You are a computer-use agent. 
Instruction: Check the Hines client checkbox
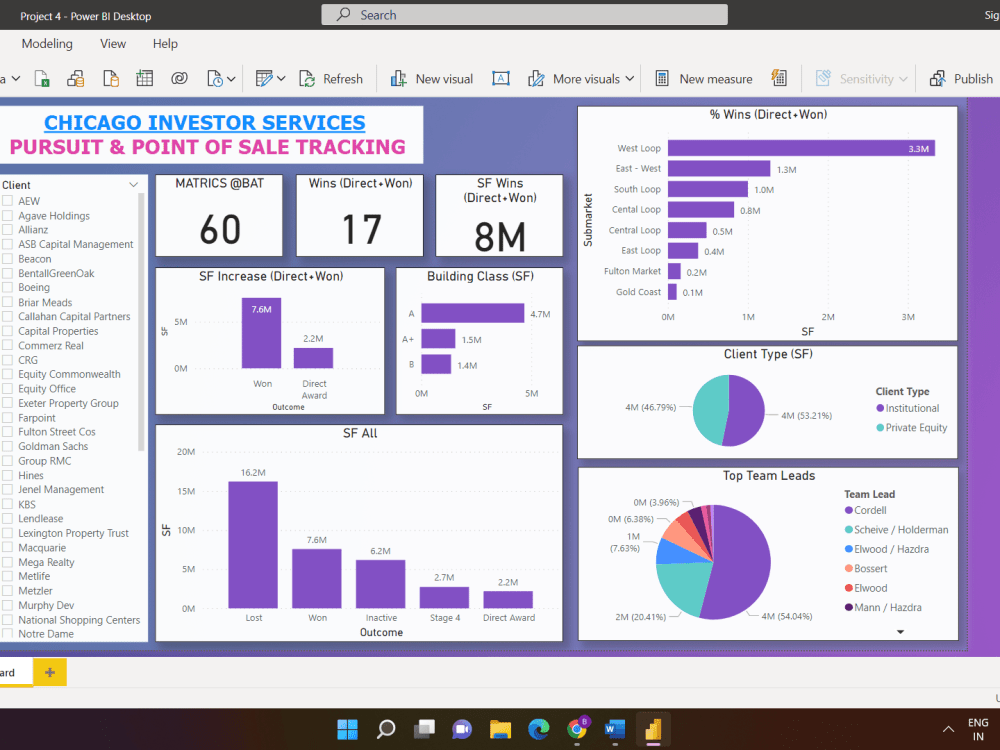pos(8,475)
